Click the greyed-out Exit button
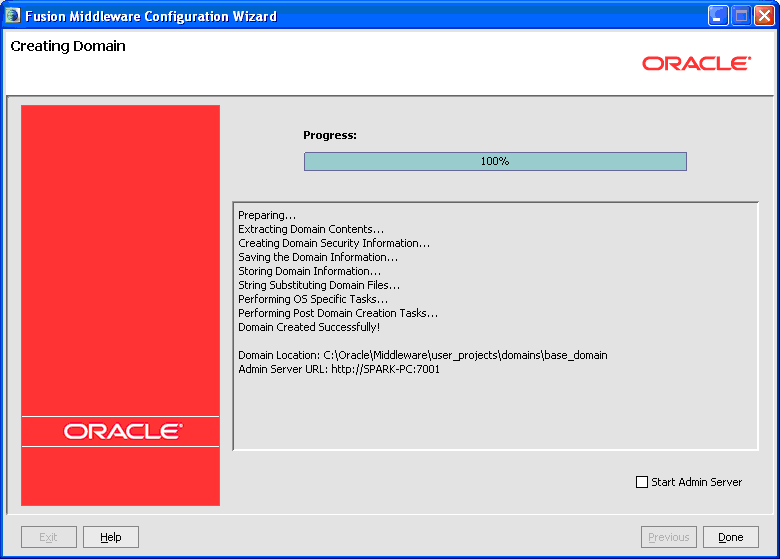This screenshot has width=780, height=559. coord(49,537)
